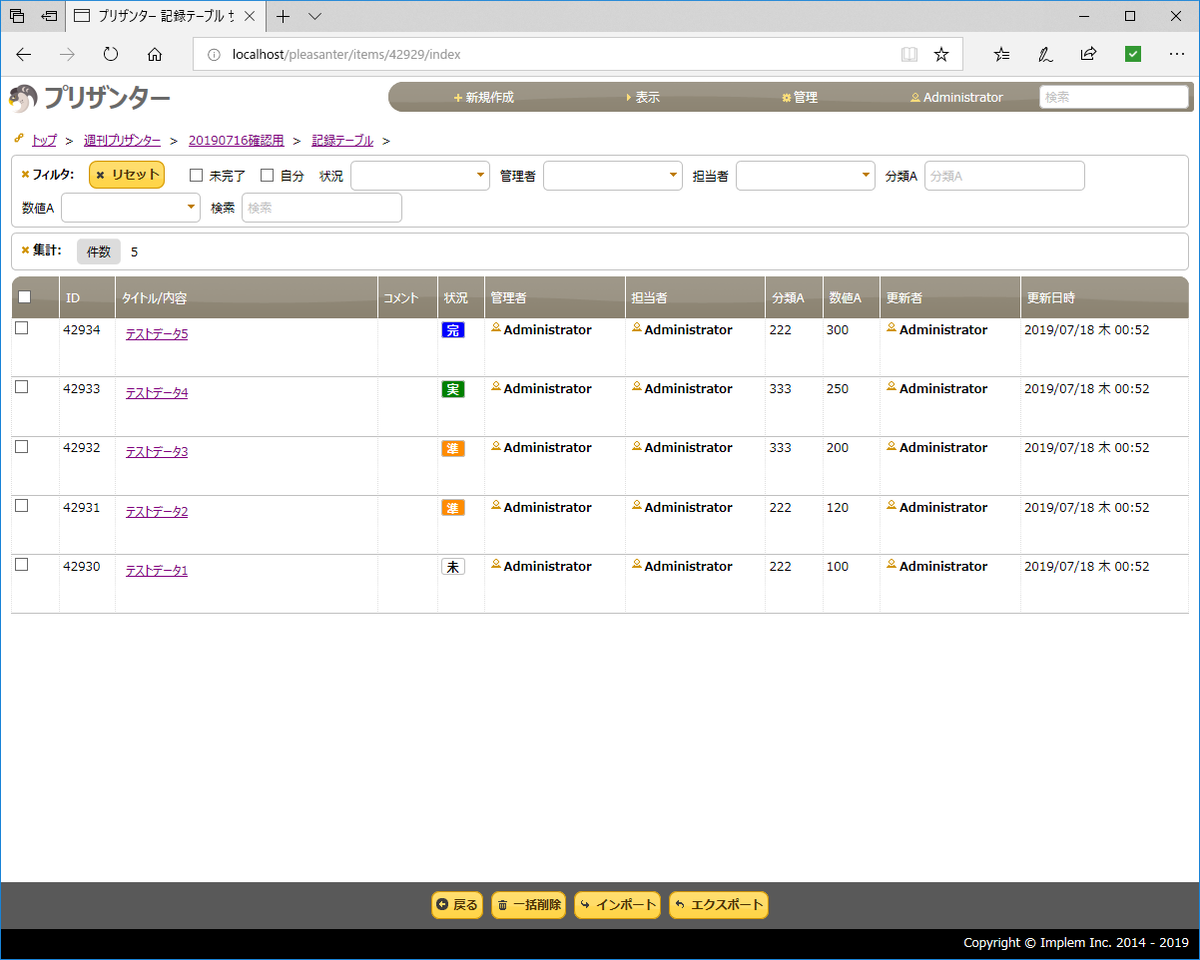Click the browser address bar URL
Screen dimensions: 1200x960
pyautogui.click(x=346, y=55)
